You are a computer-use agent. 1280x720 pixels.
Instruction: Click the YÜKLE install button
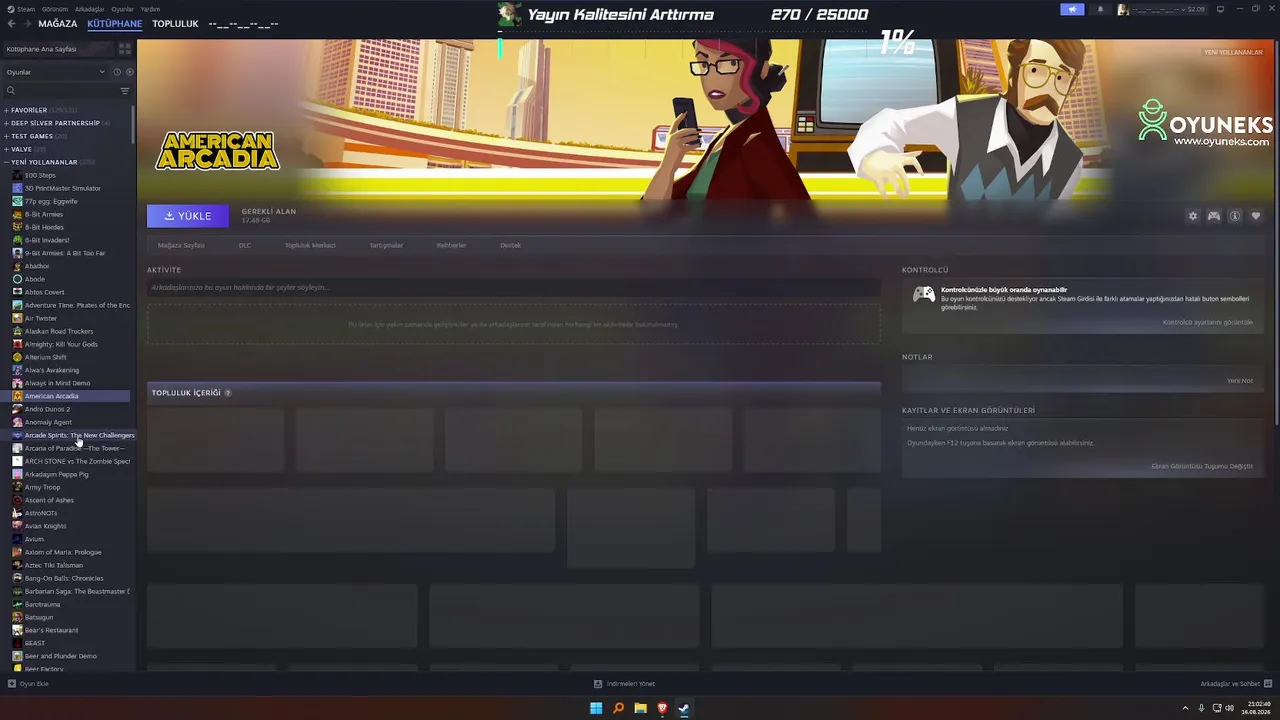188,216
